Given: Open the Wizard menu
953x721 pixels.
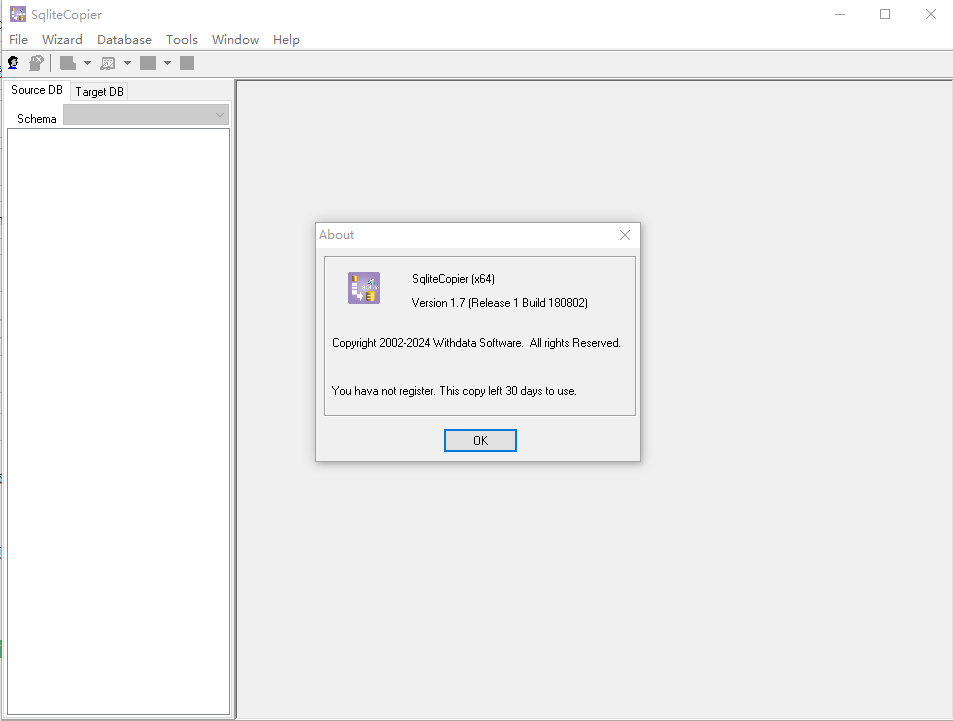Looking at the screenshot, I should 62,40.
